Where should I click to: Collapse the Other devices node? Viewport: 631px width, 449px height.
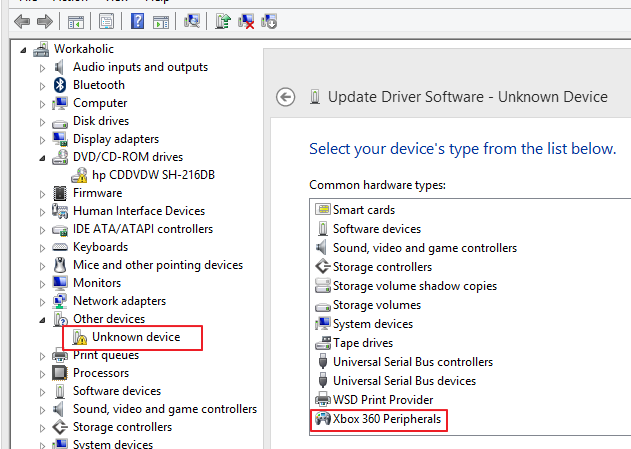(x=42, y=320)
